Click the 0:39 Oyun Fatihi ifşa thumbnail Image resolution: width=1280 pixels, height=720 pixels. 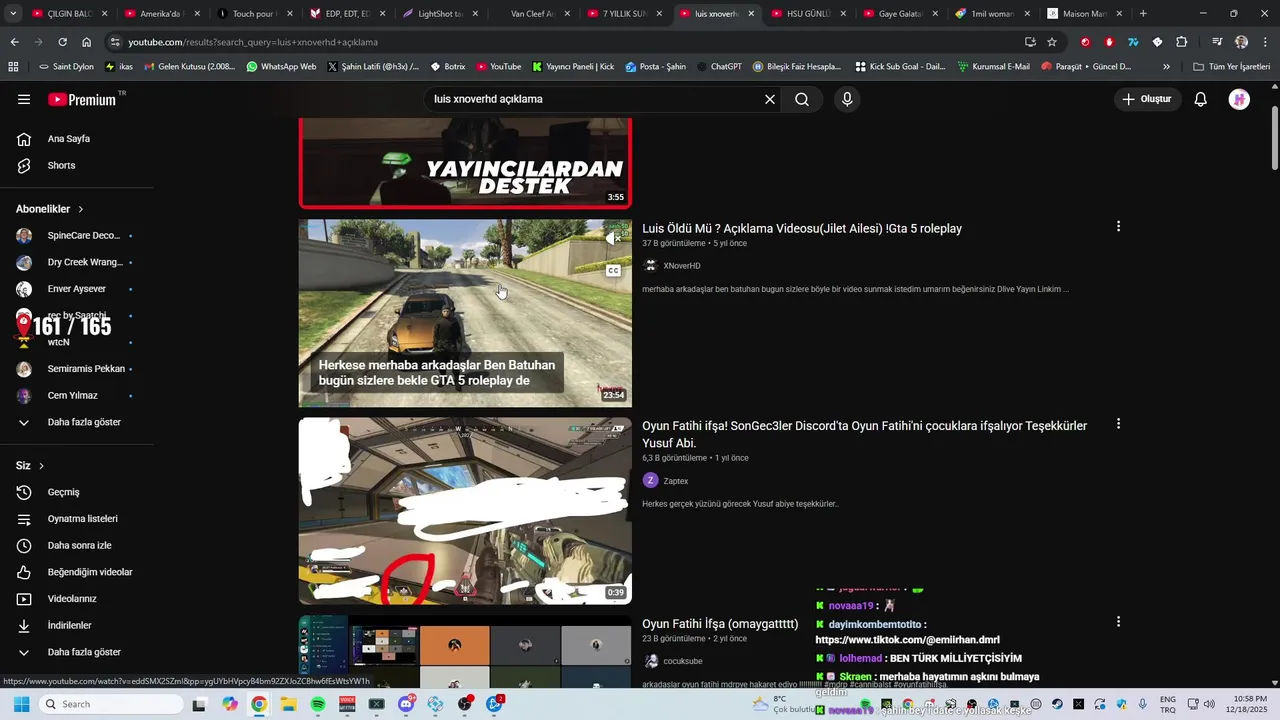(x=465, y=511)
